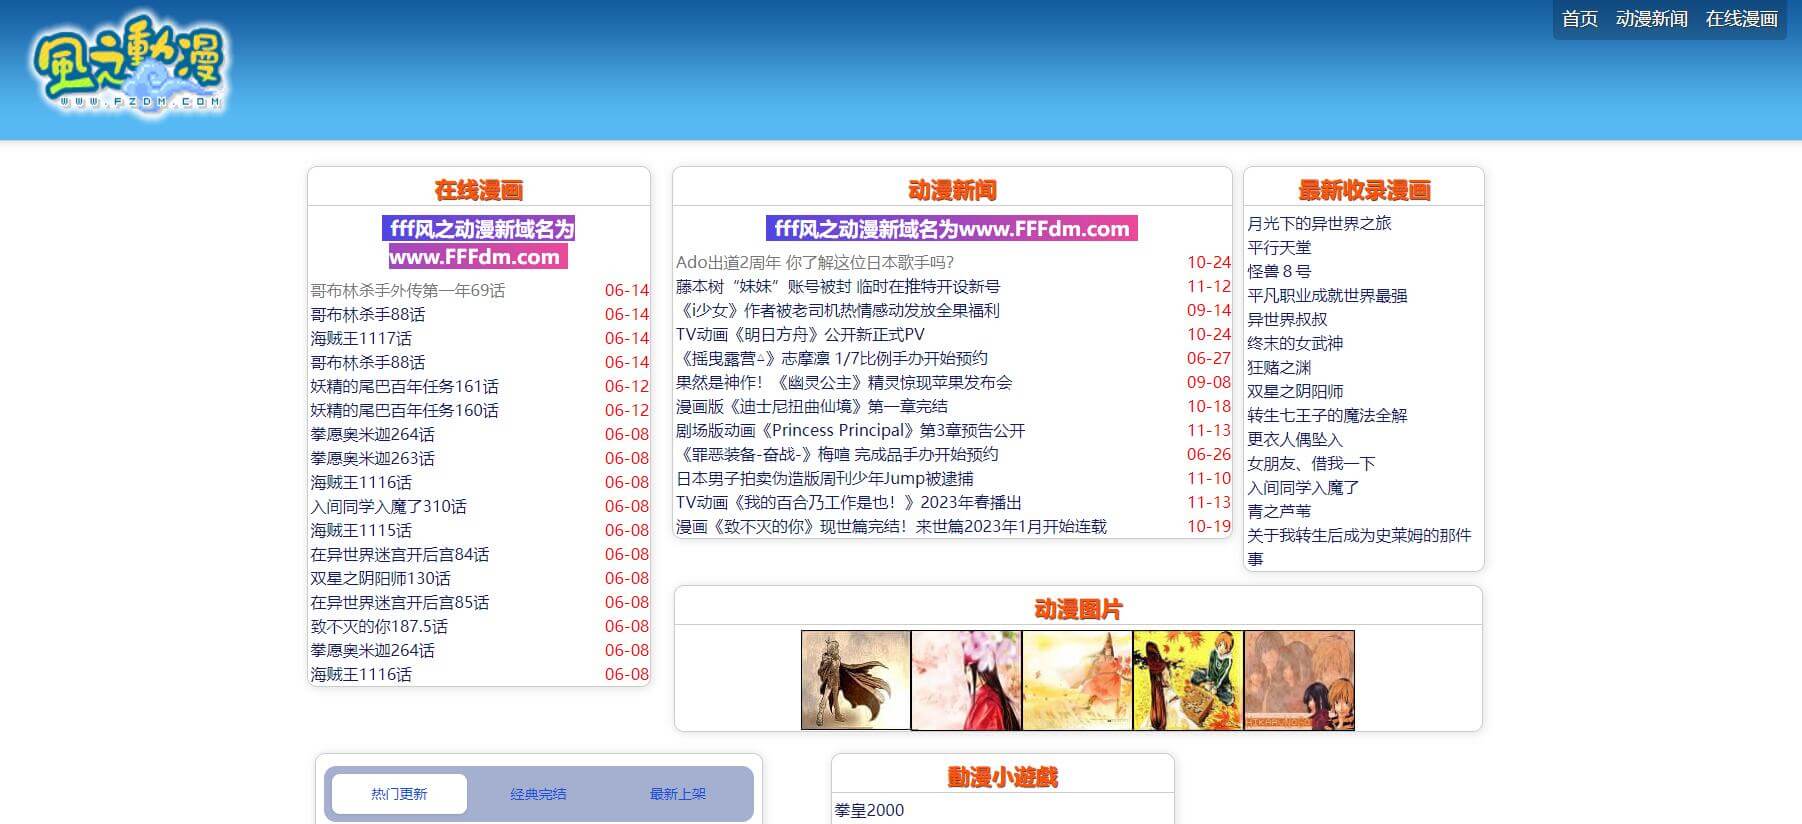Open 在线漫画 in the top navigation

pyautogui.click(x=1741, y=19)
